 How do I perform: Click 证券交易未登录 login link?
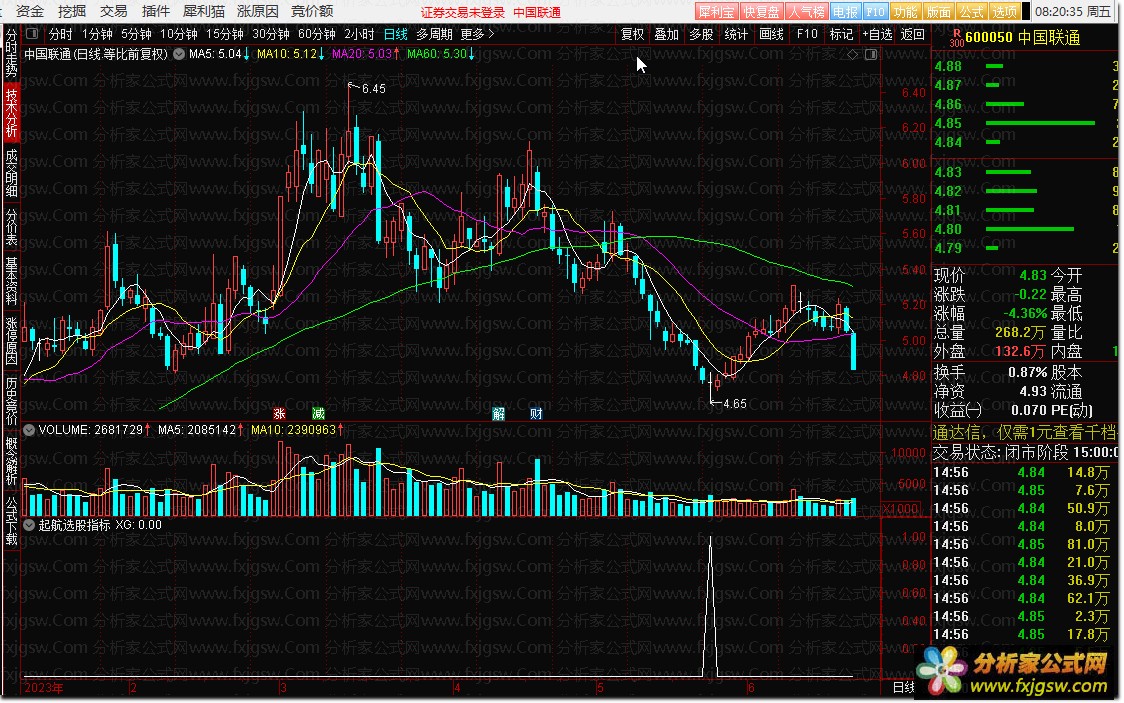(462, 12)
